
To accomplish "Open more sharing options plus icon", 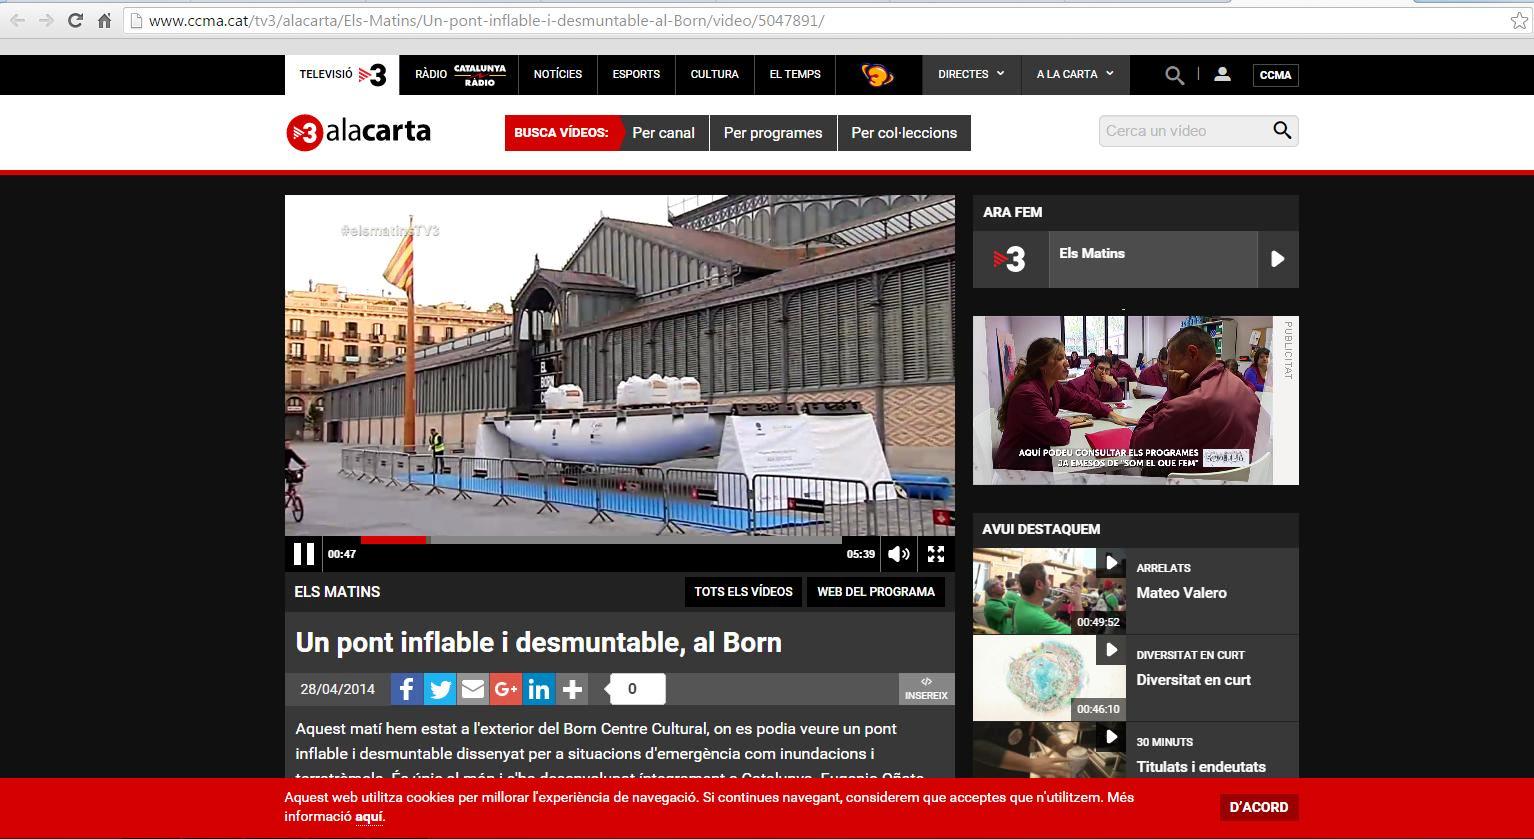I will click(572, 689).
